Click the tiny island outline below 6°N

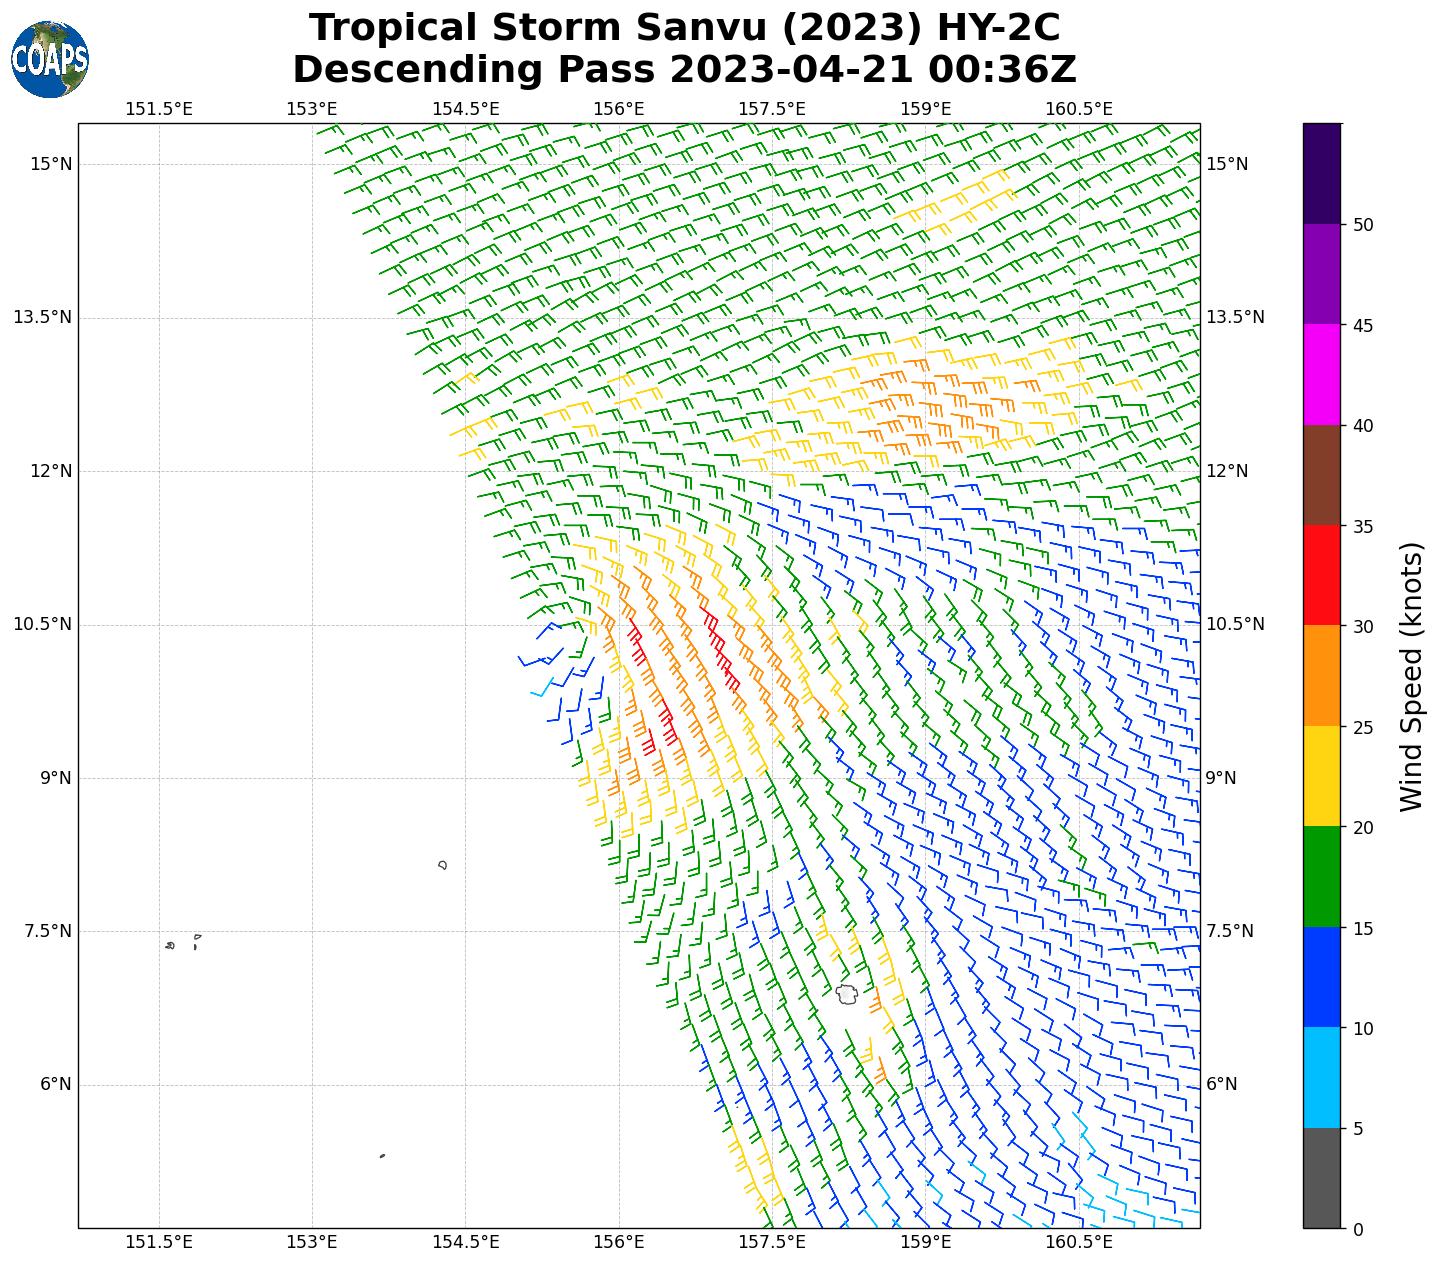382,1156
